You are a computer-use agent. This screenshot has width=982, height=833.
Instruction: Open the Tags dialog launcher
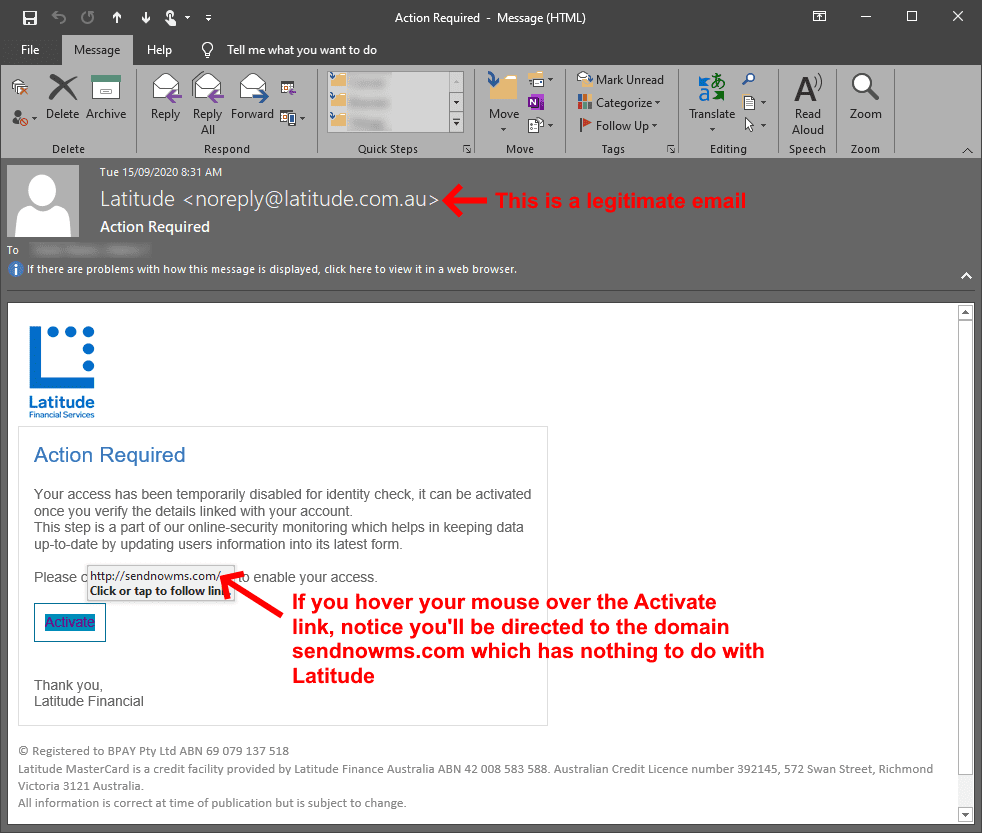point(671,149)
